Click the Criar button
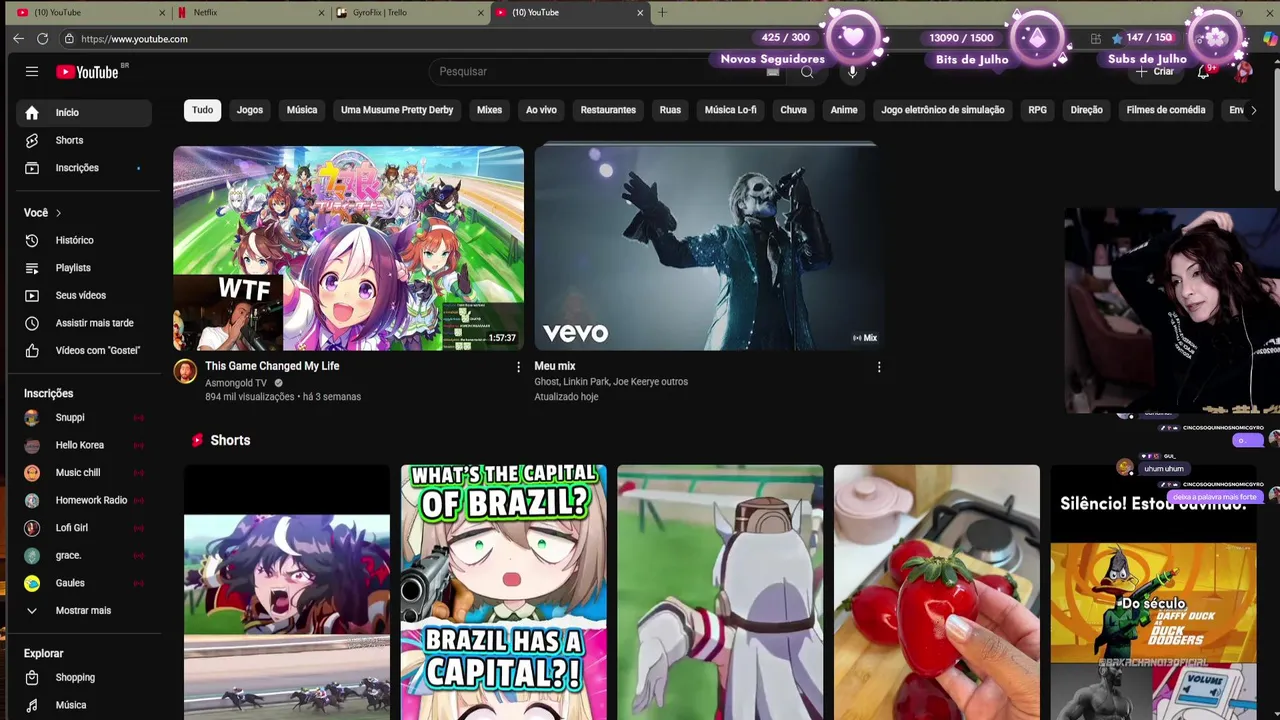 (1155, 71)
